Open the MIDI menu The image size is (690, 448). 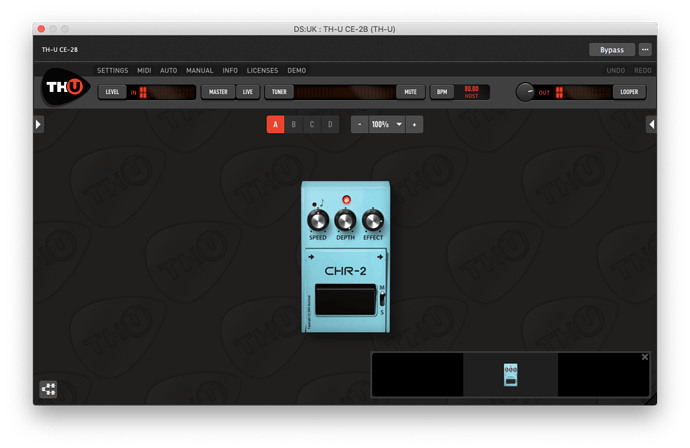click(144, 70)
